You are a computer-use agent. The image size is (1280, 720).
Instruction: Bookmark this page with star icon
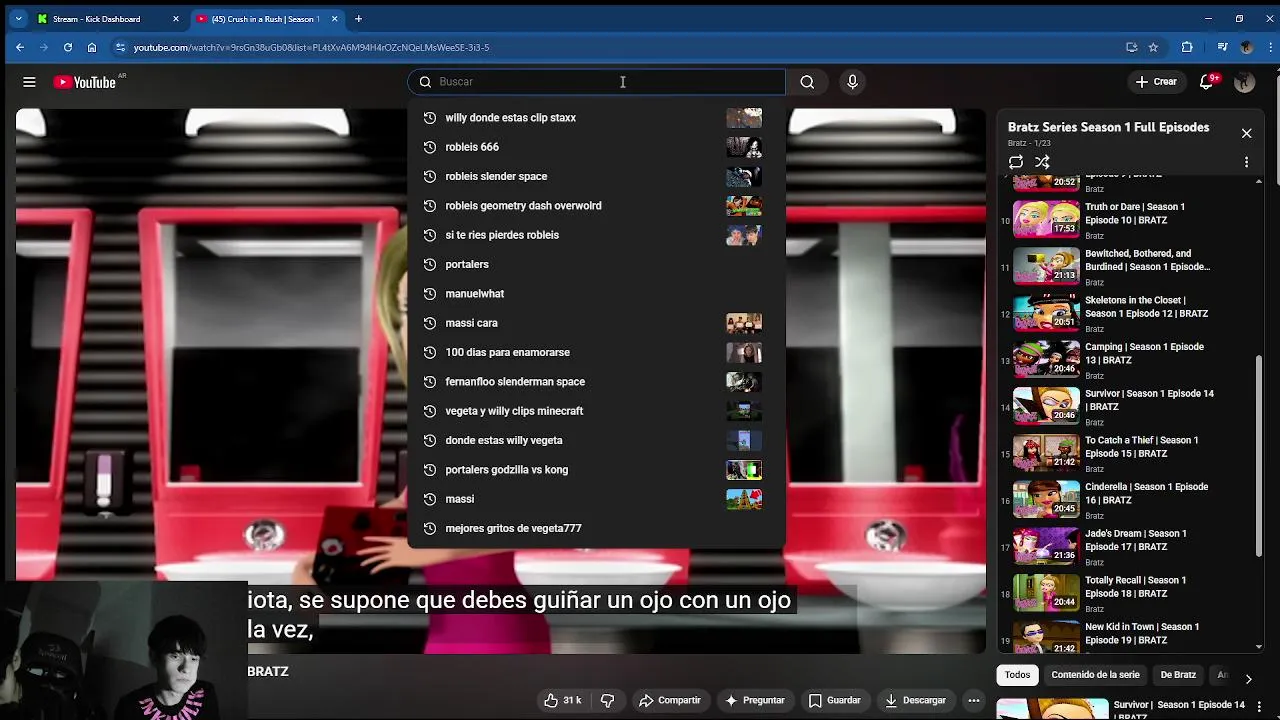coord(1153,47)
